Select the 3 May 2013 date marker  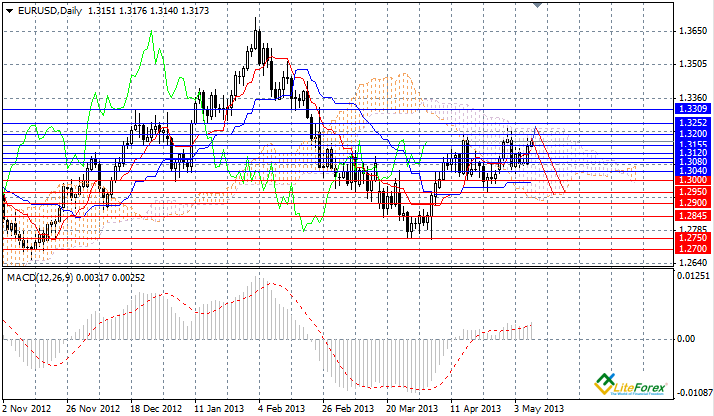pyautogui.click(x=538, y=409)
